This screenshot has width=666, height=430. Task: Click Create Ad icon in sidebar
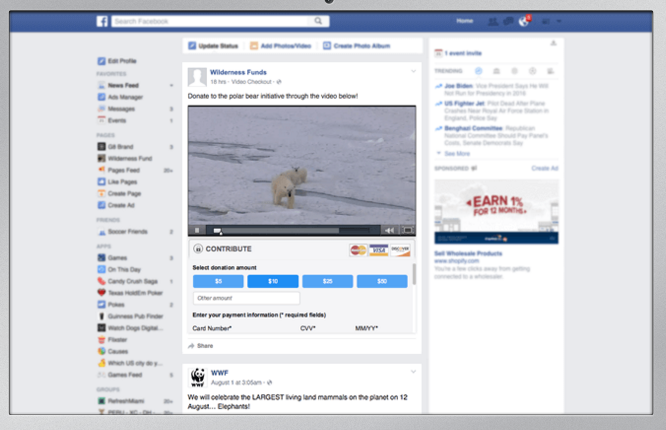[x=102, y=205]
